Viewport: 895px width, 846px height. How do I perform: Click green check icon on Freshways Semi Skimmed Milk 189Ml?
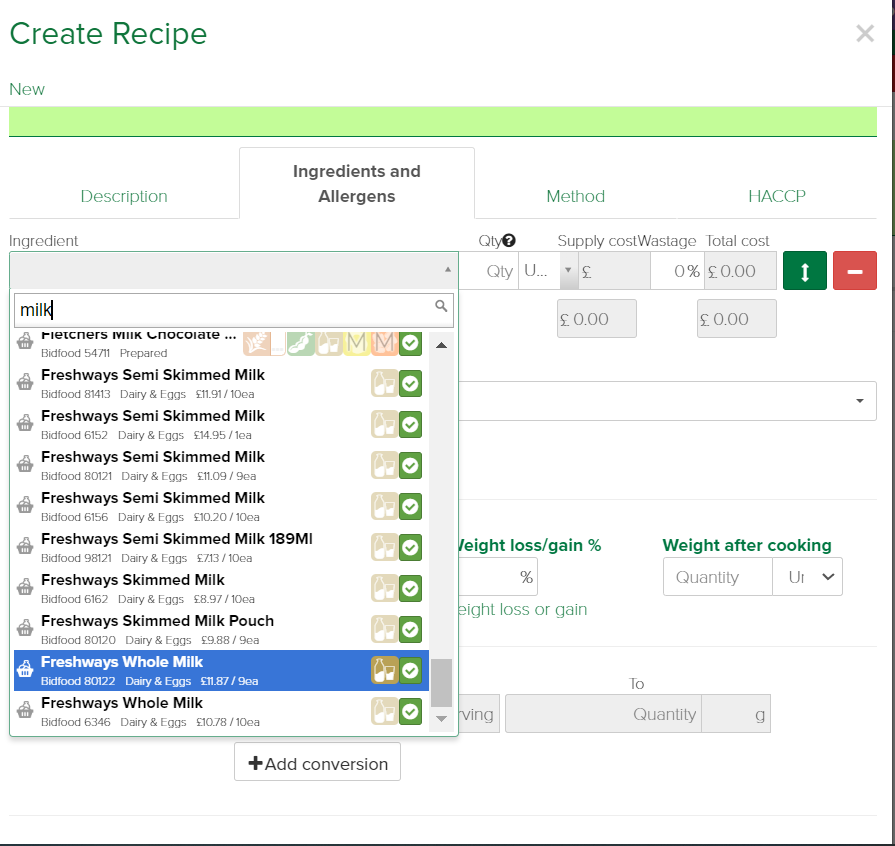pos(410,547)
